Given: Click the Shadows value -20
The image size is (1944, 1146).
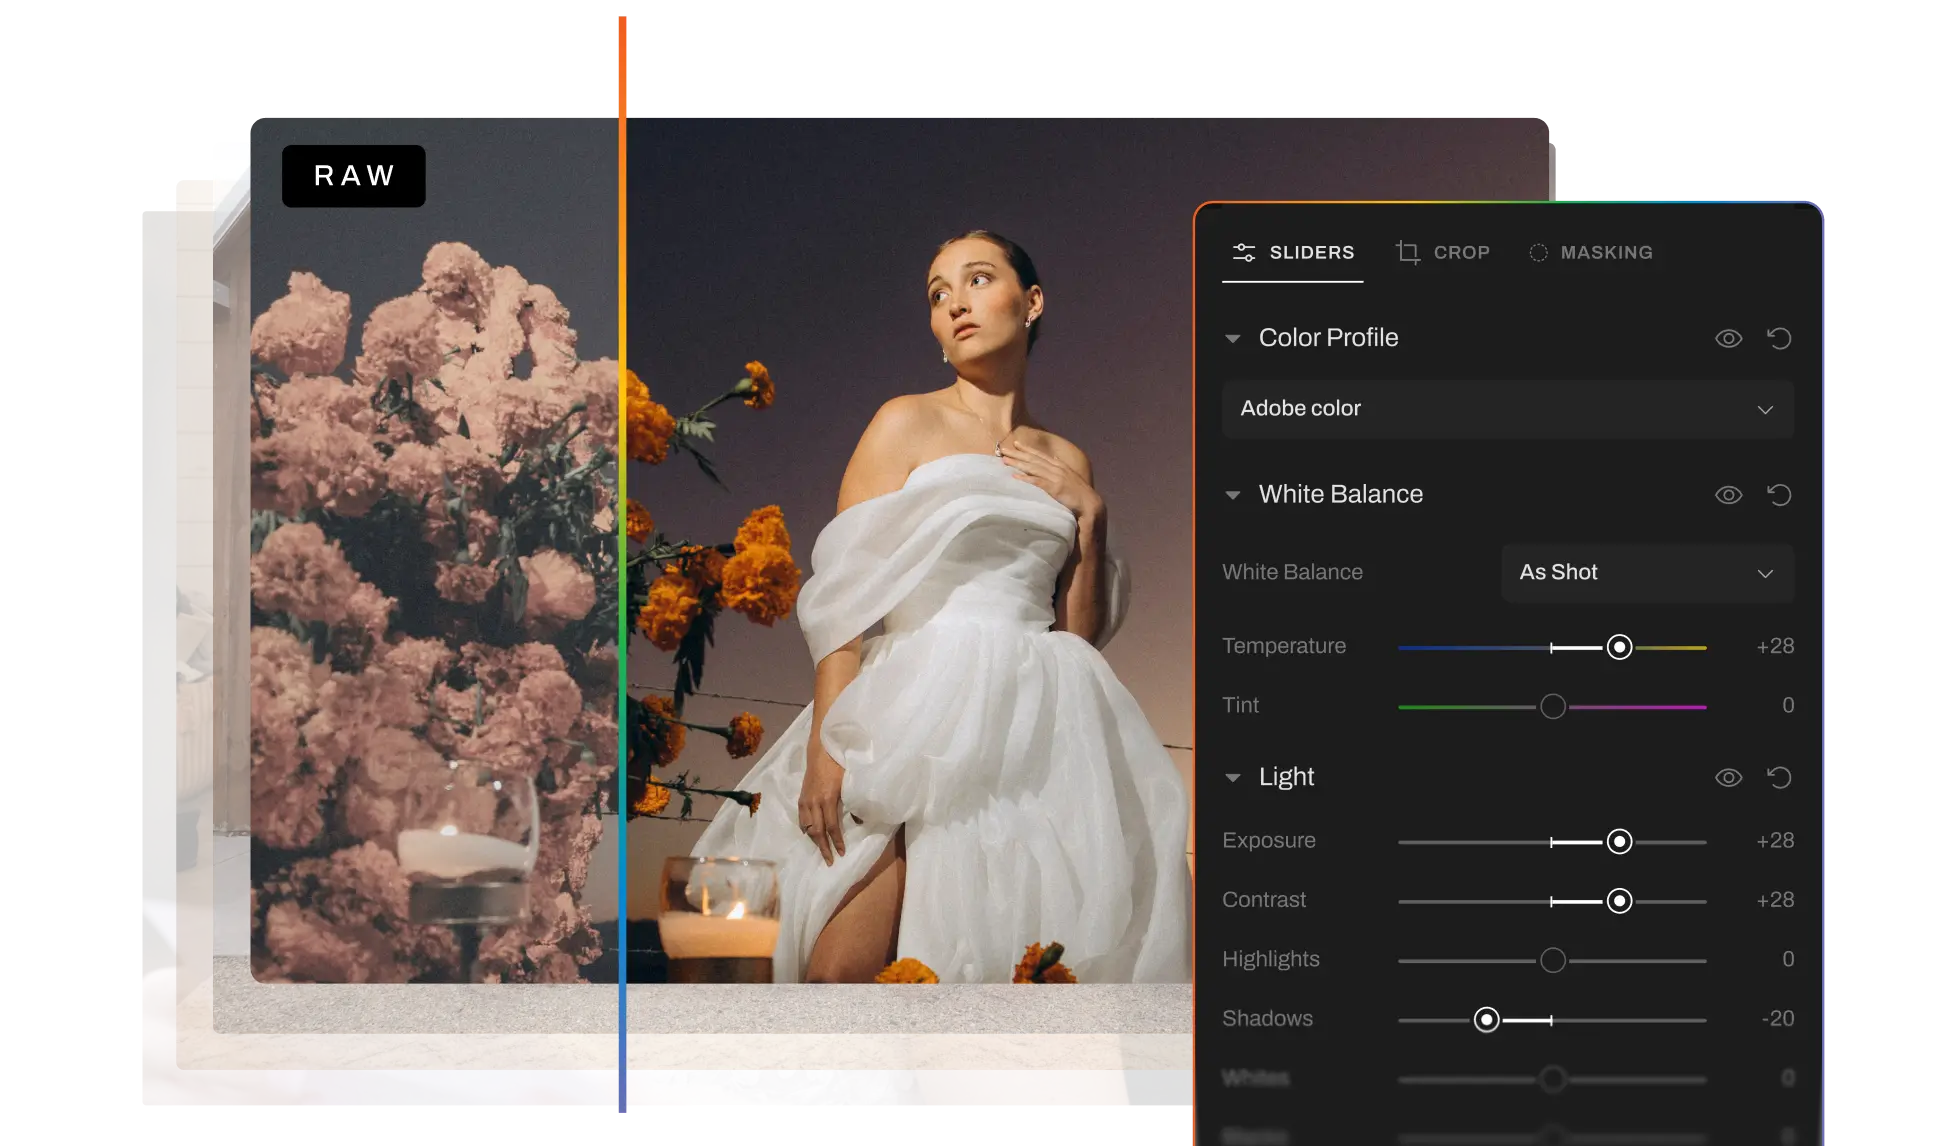Looking at the screenshot, I should coord(1778,1019).
